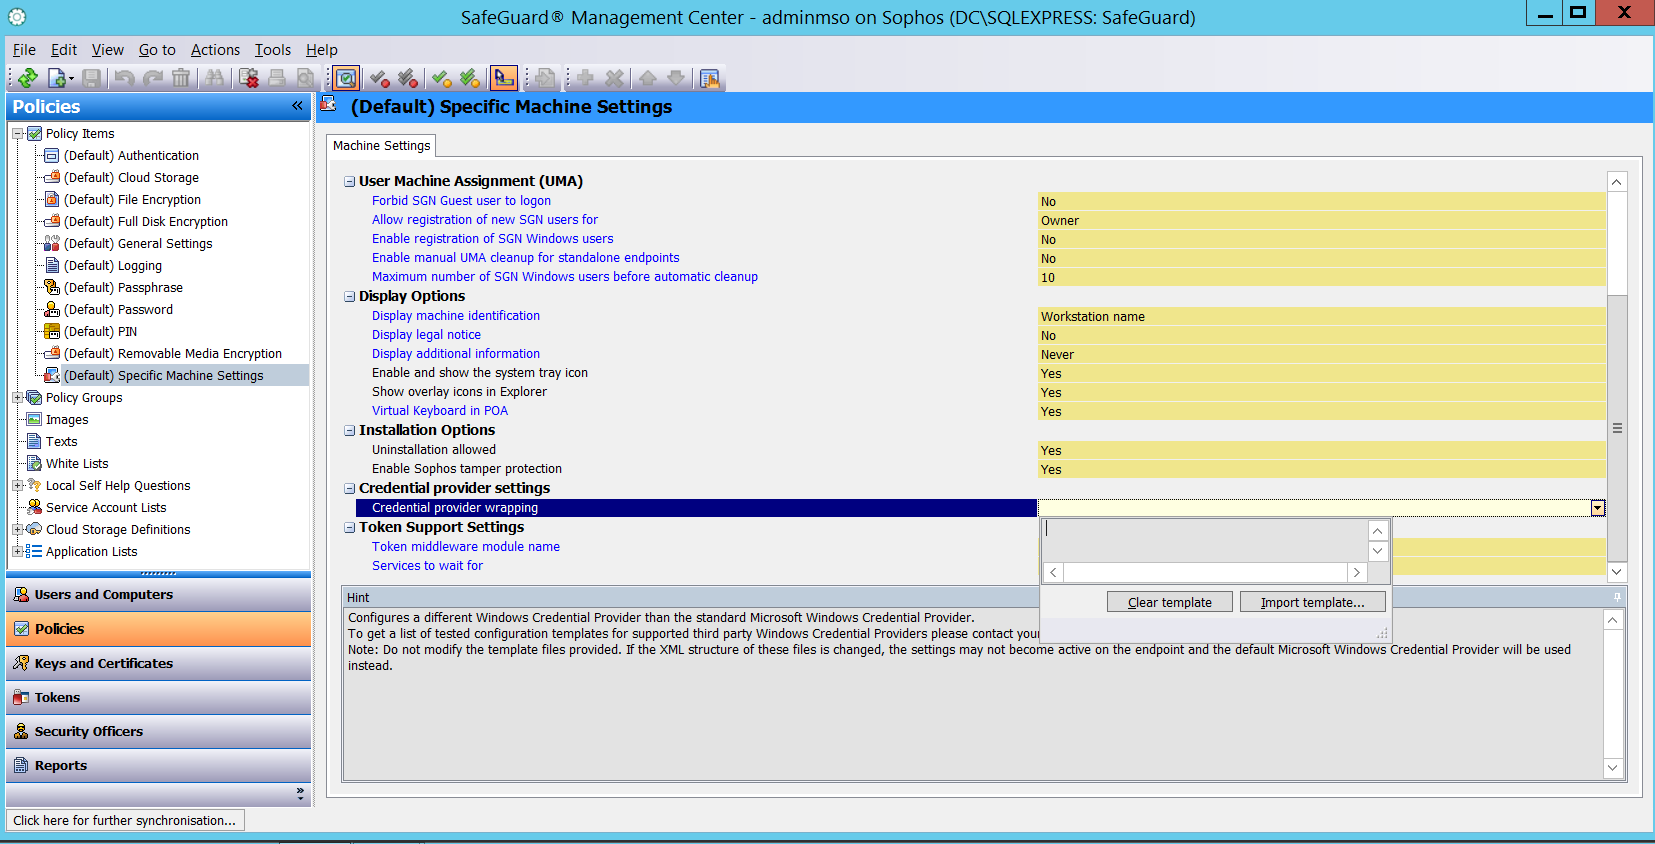The width and height of the screenshot is (1655, 844).
Task: Click the undo arrow toolbar icon
Action: (124, 78)
